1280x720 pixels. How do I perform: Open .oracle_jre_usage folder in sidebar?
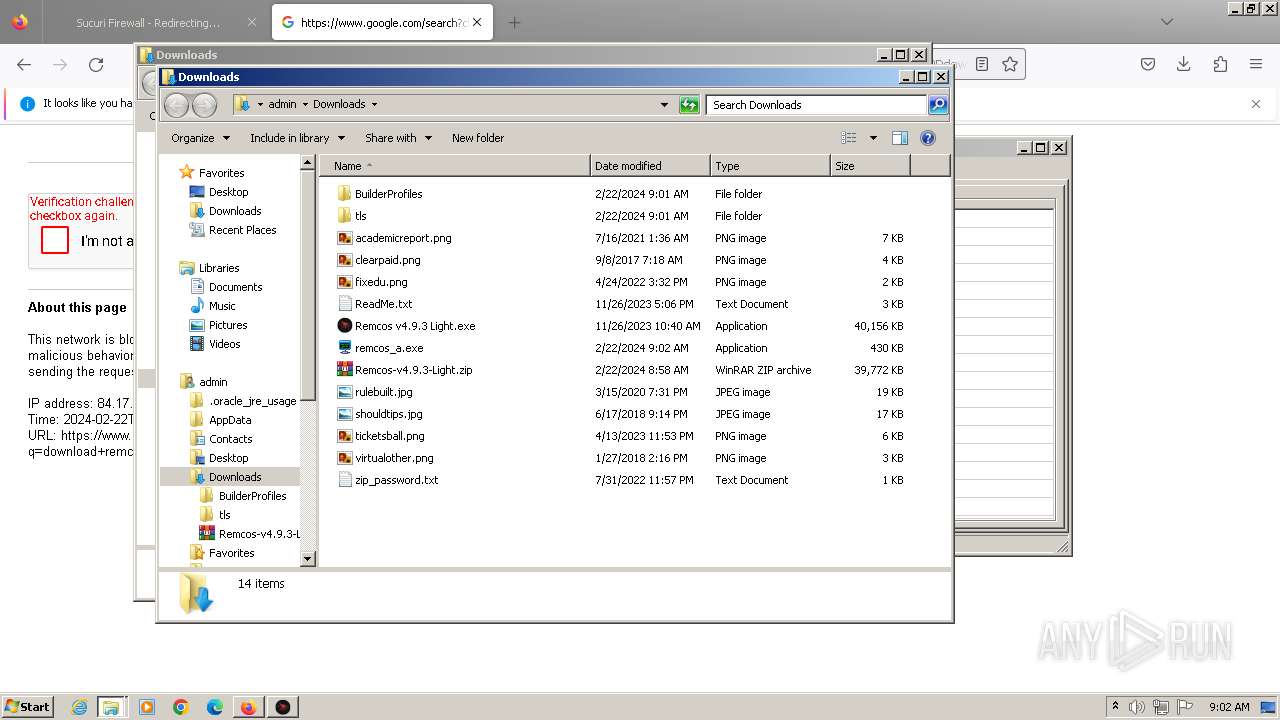(x=243, y=401)
